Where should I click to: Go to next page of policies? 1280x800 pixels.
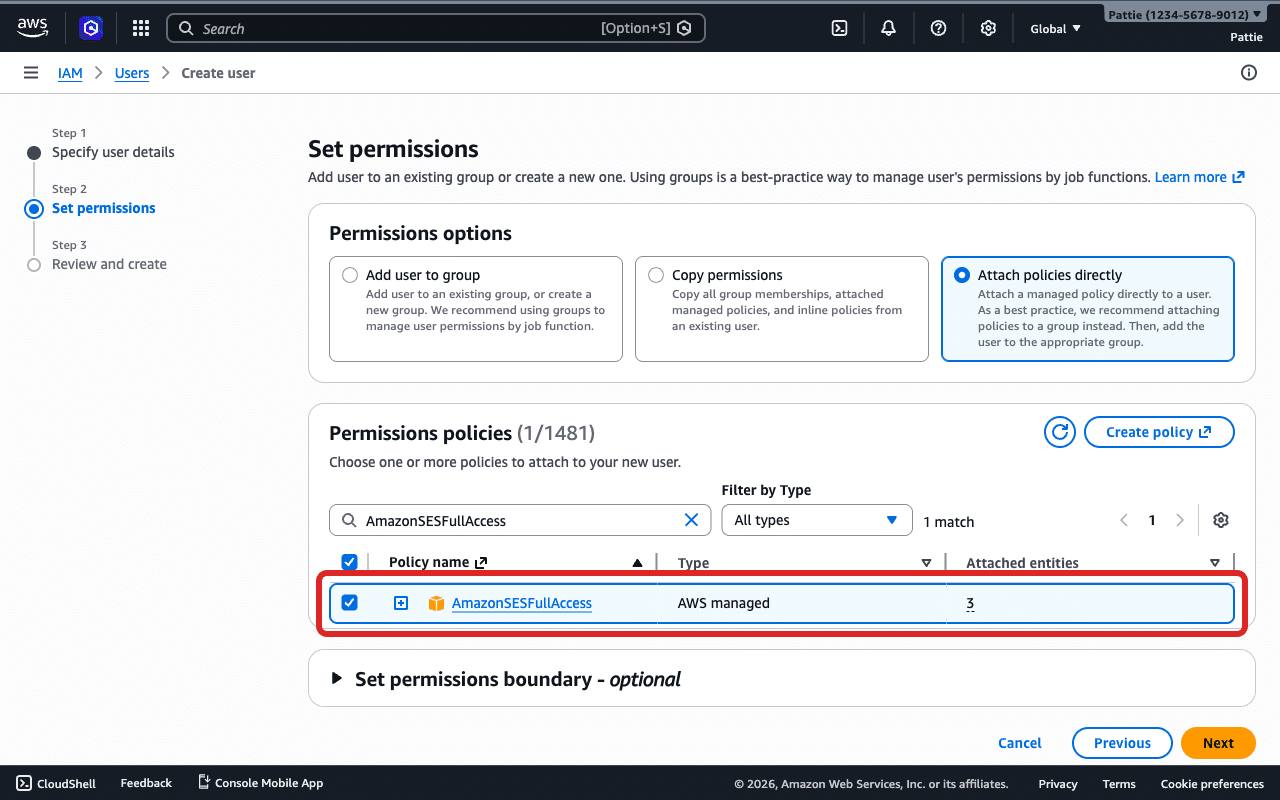[1180, 520]
